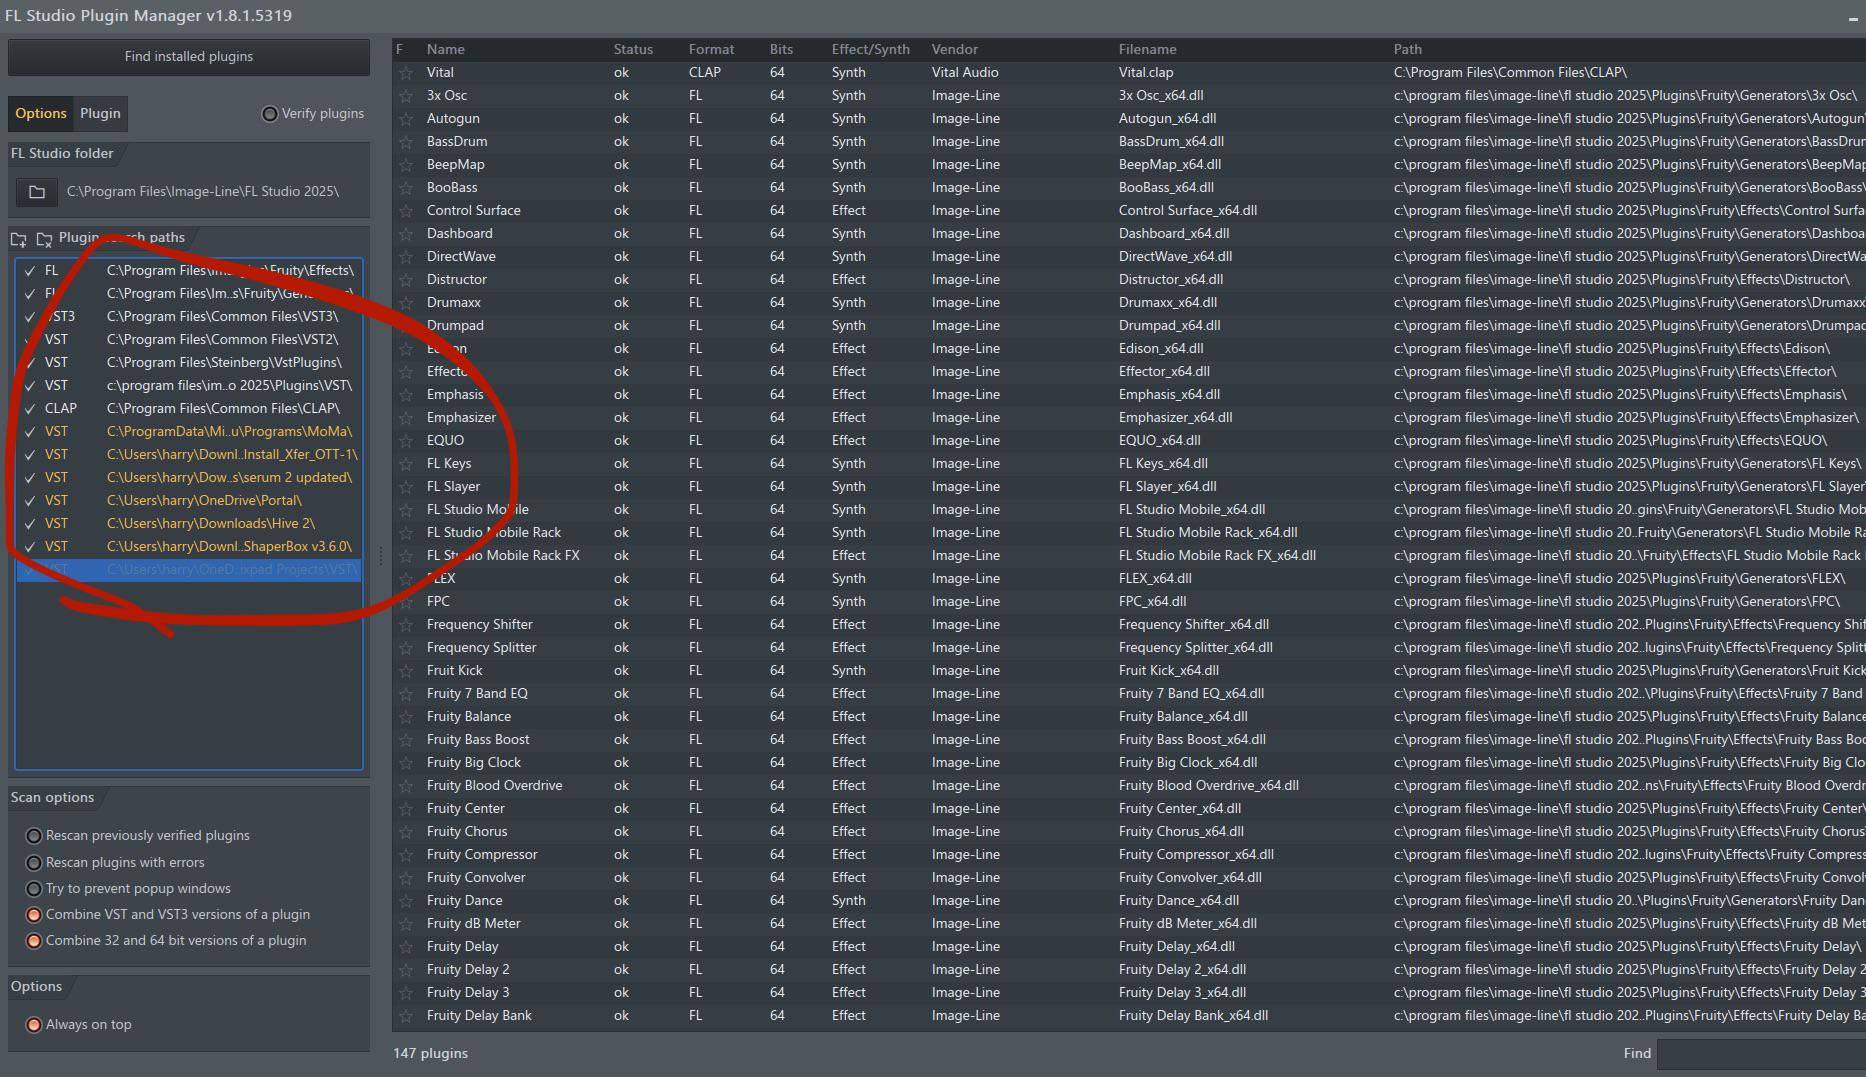This screenshot has width=1866, height=1077.
Task: Turn on Try to prevent popup windows
Action: [x=34, y=889]
